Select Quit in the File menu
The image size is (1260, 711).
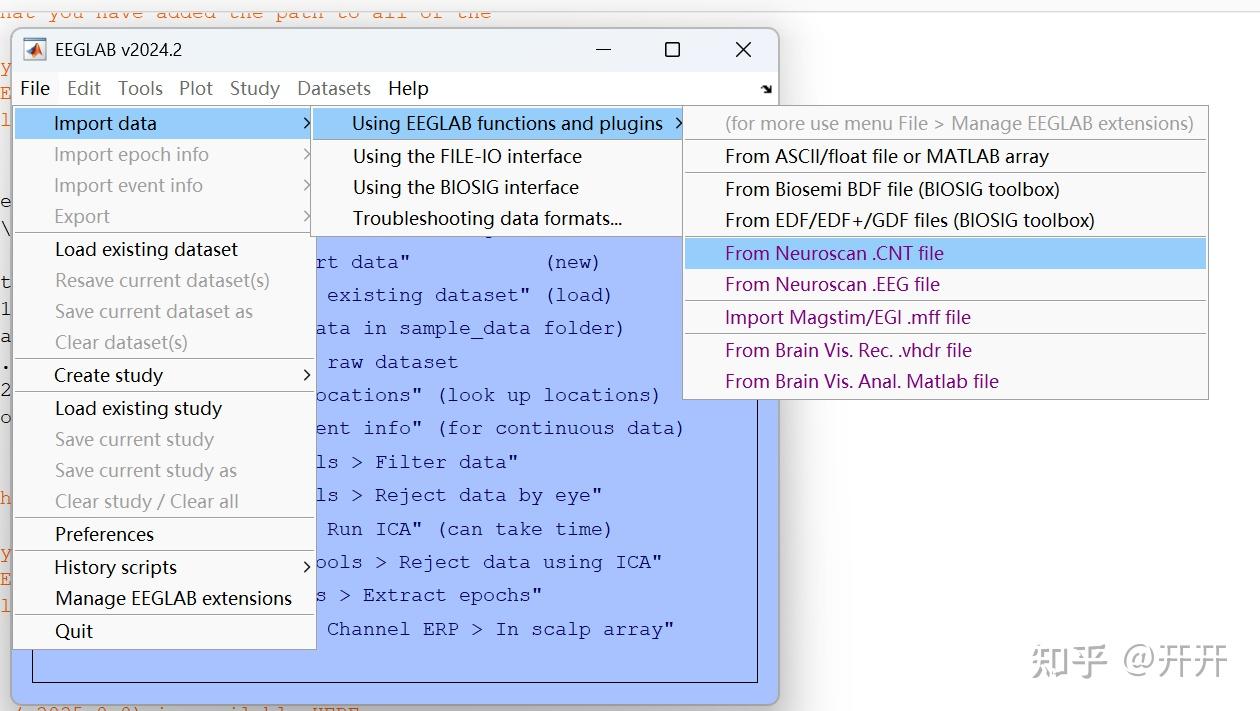point(164,631)
